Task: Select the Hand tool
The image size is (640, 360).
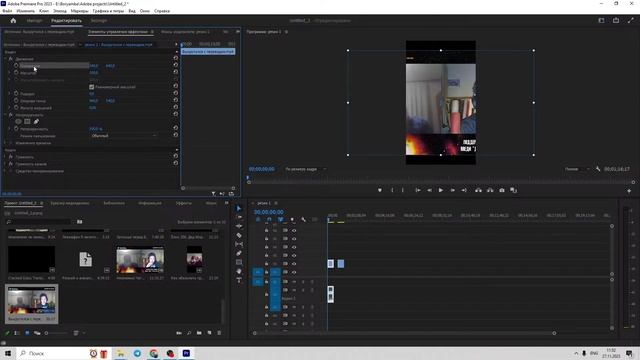Action: pyautogui.click(x=239, y=271)
